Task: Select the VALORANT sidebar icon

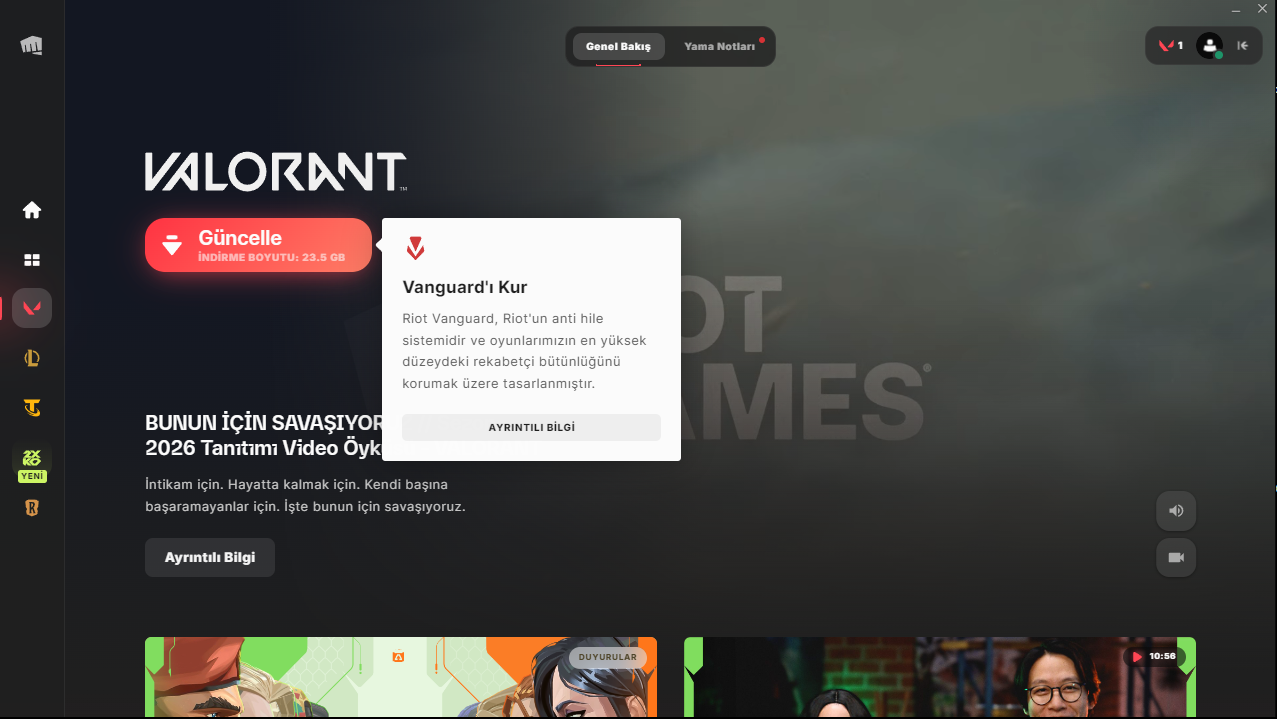Action: 32,308
